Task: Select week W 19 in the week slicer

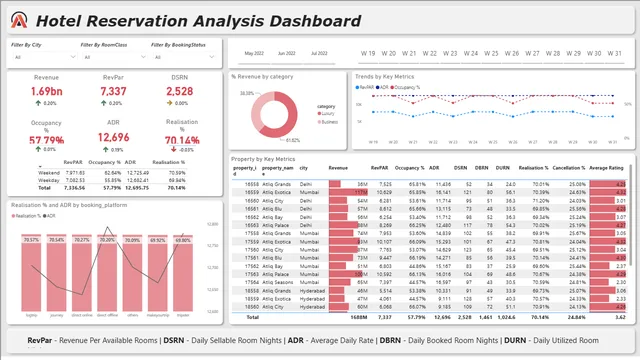Action: [x=368, y=53]
